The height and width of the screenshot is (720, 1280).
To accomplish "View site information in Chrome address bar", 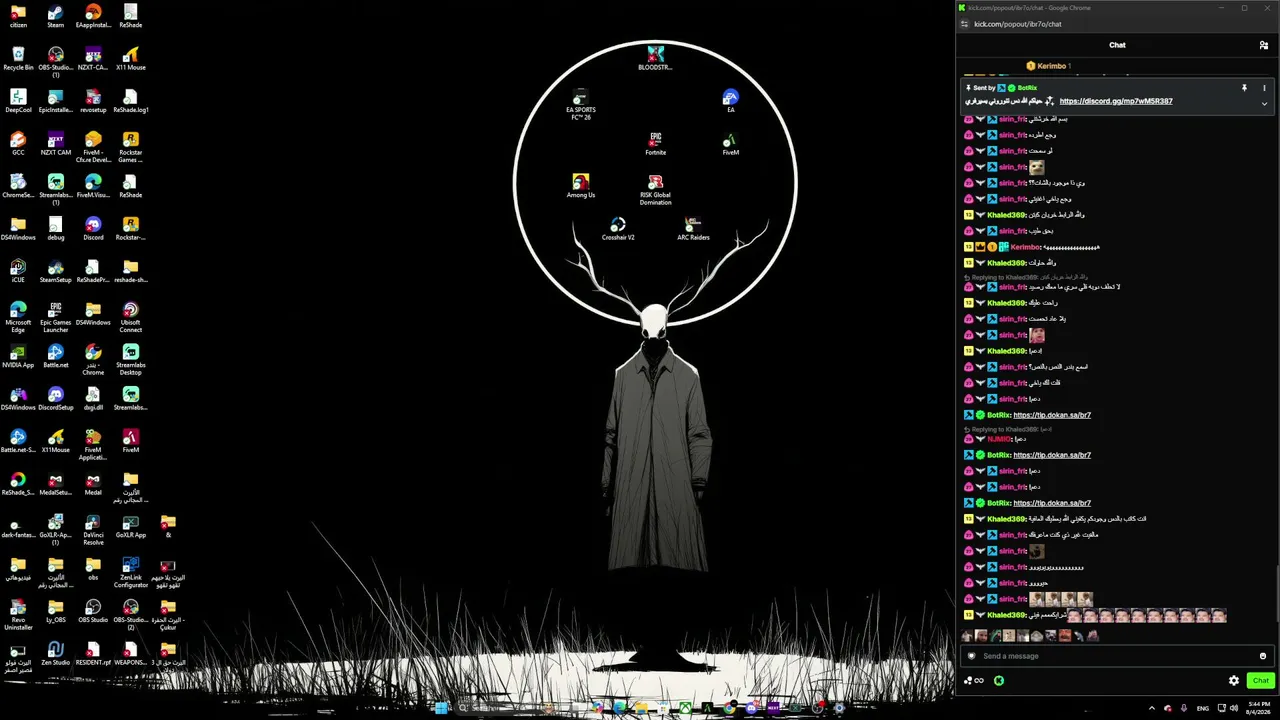I will click(964, 24).
